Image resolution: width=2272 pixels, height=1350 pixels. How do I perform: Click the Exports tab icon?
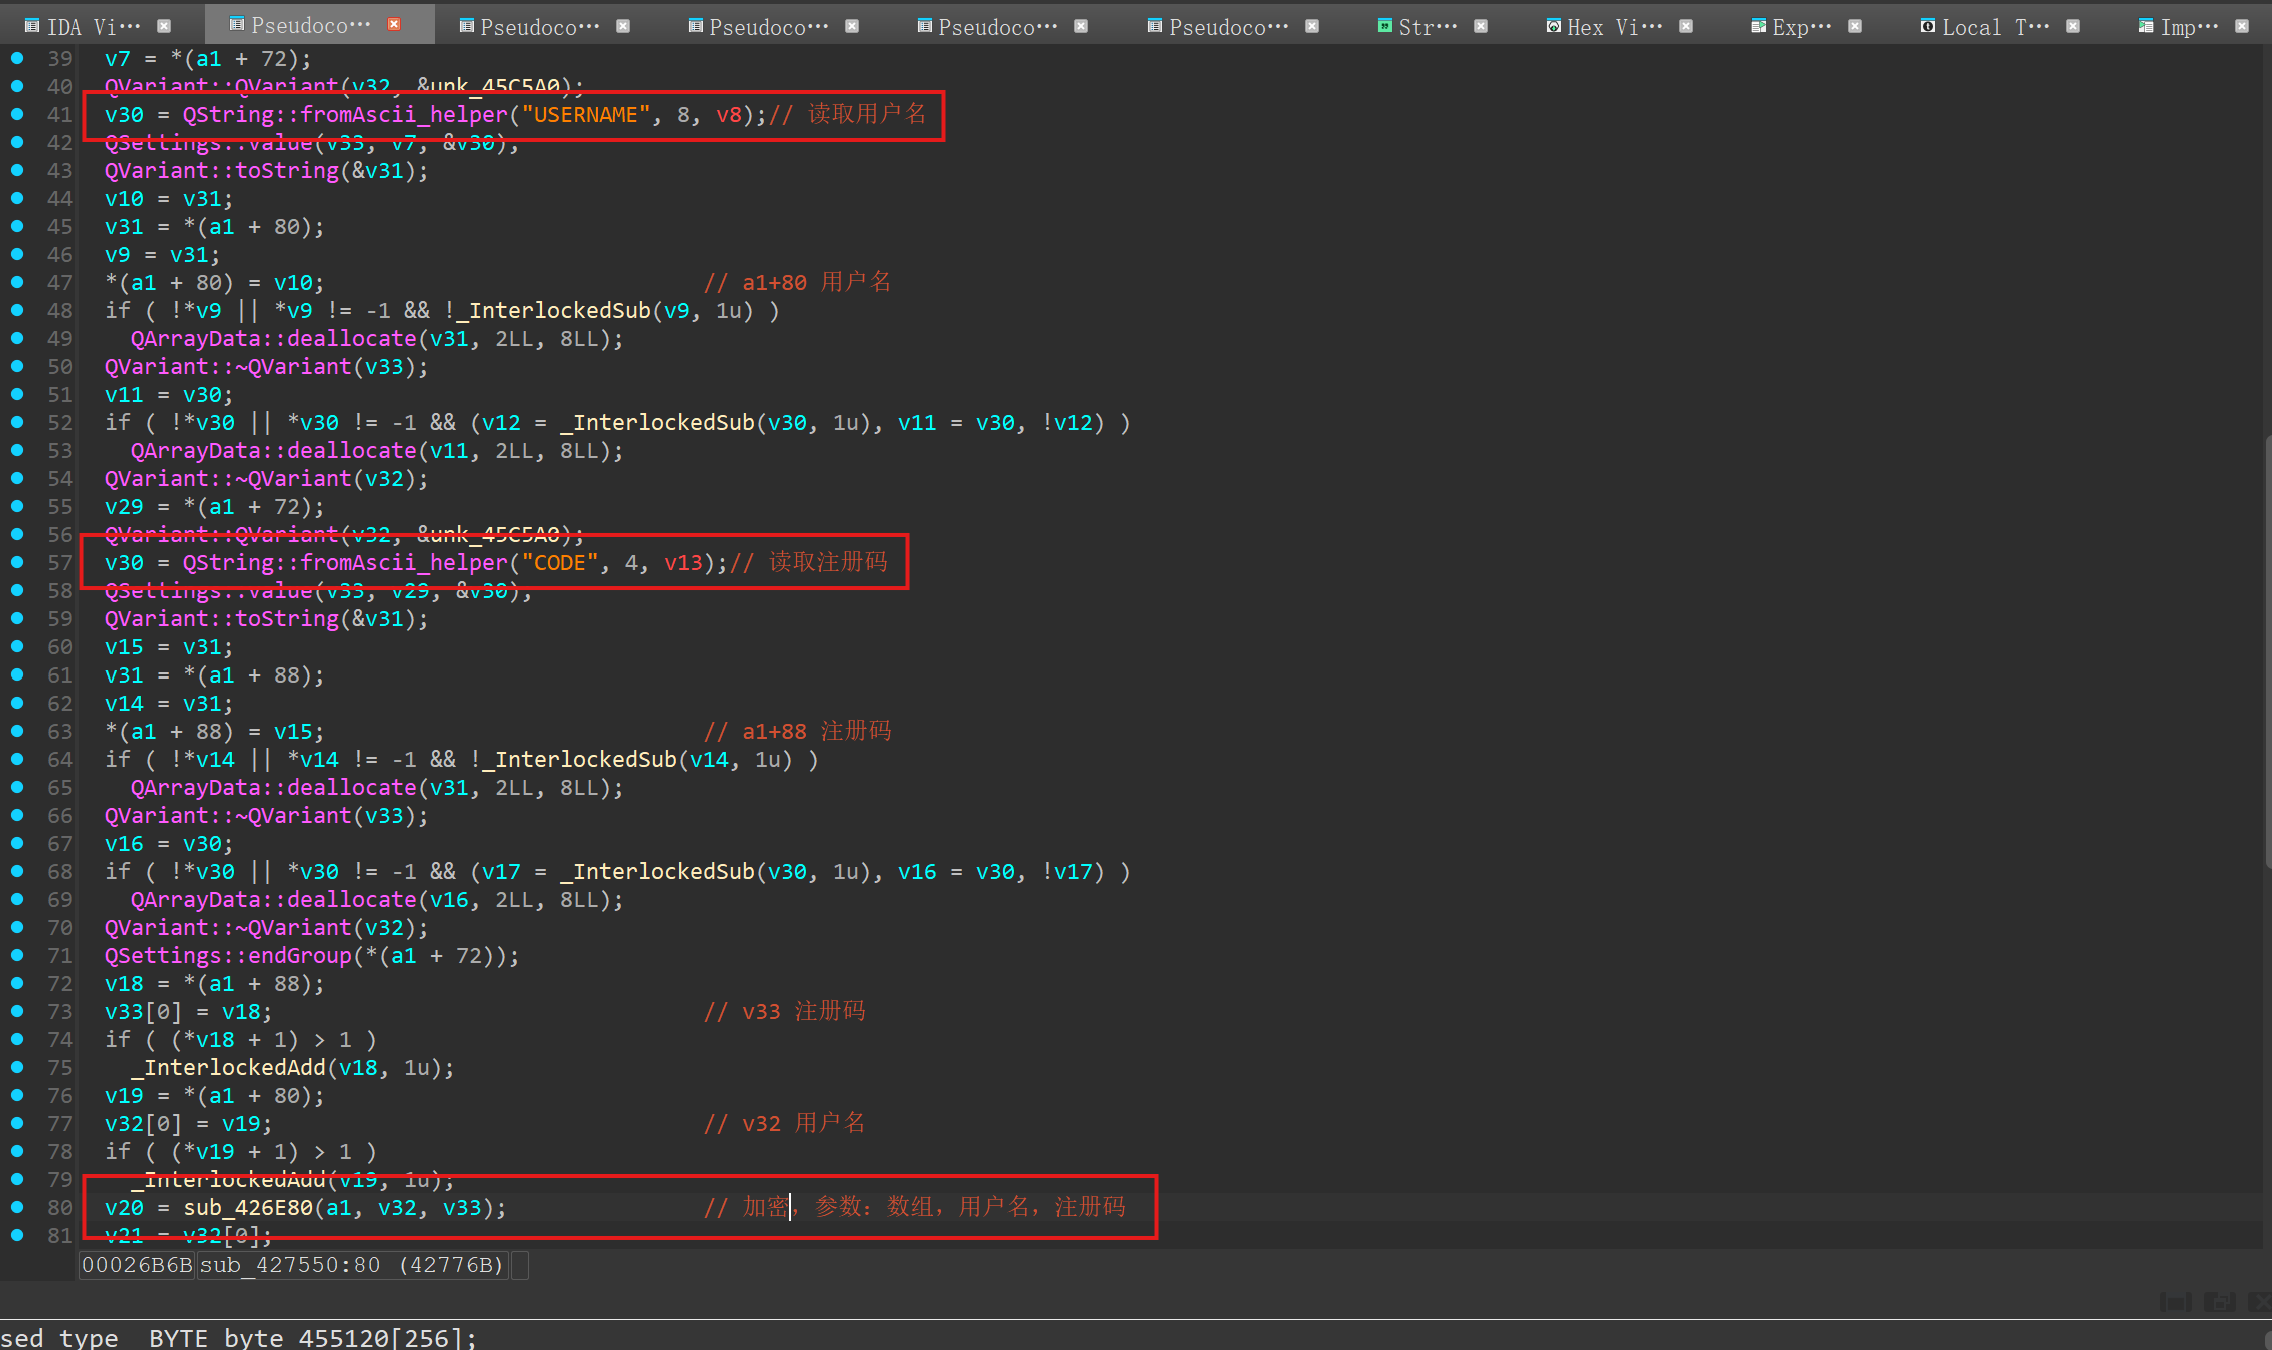click(1758, 26)
